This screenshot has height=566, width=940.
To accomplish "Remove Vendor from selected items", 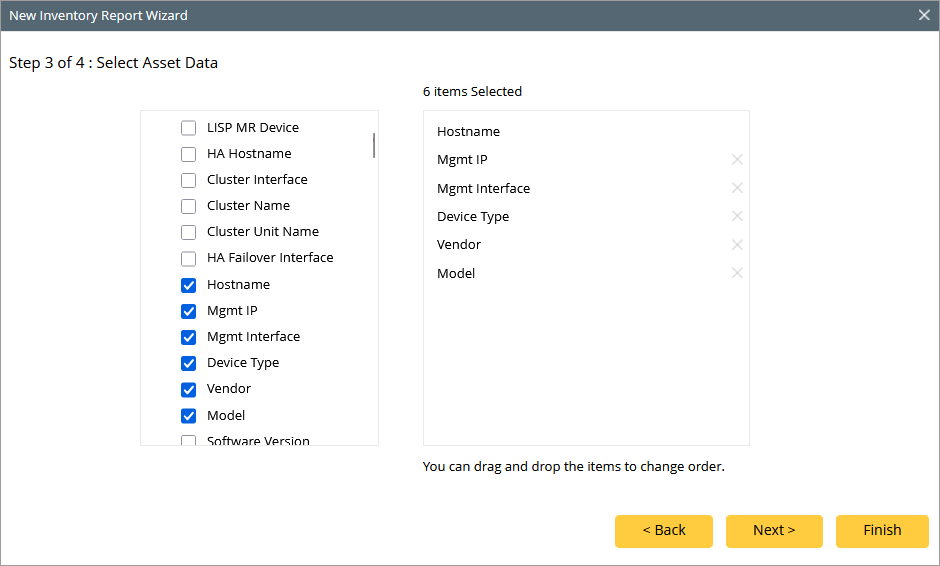I will (x=737, y=245).
